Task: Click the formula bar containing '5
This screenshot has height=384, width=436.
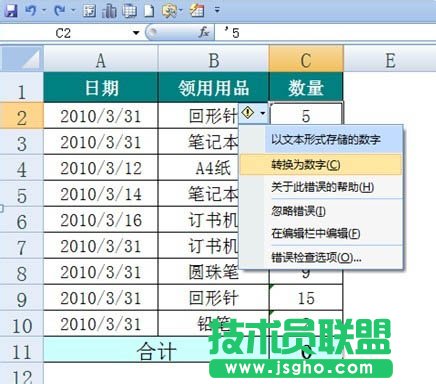Action: pos(325,33)
